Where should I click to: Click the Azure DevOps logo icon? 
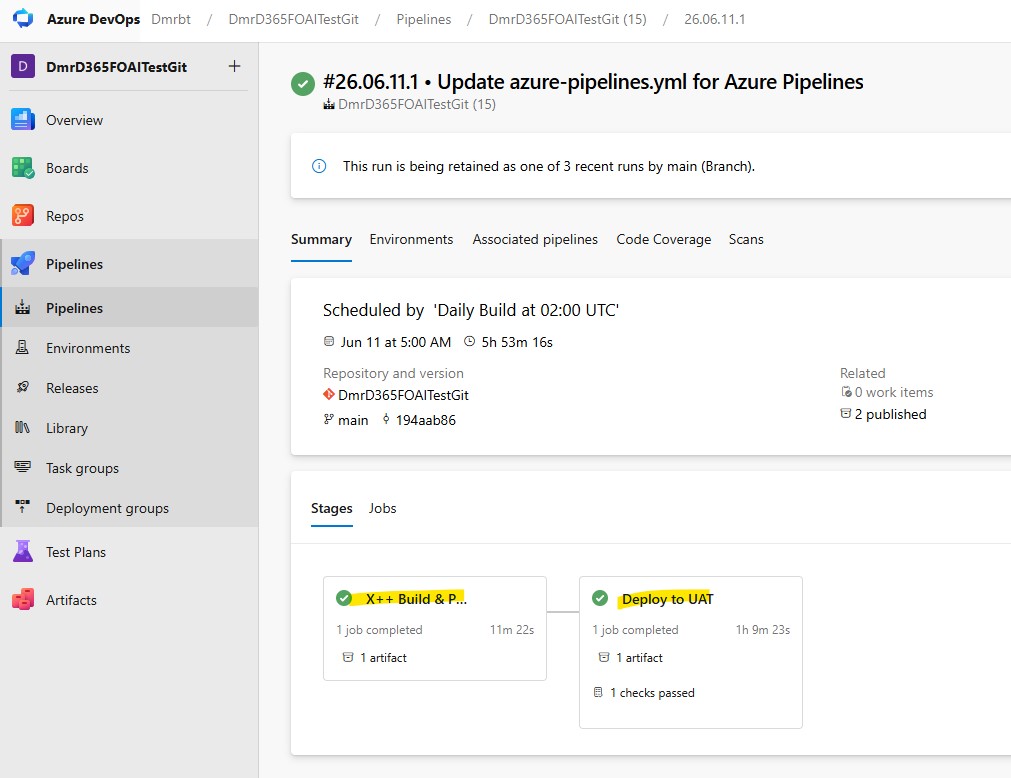pos(23,19)
